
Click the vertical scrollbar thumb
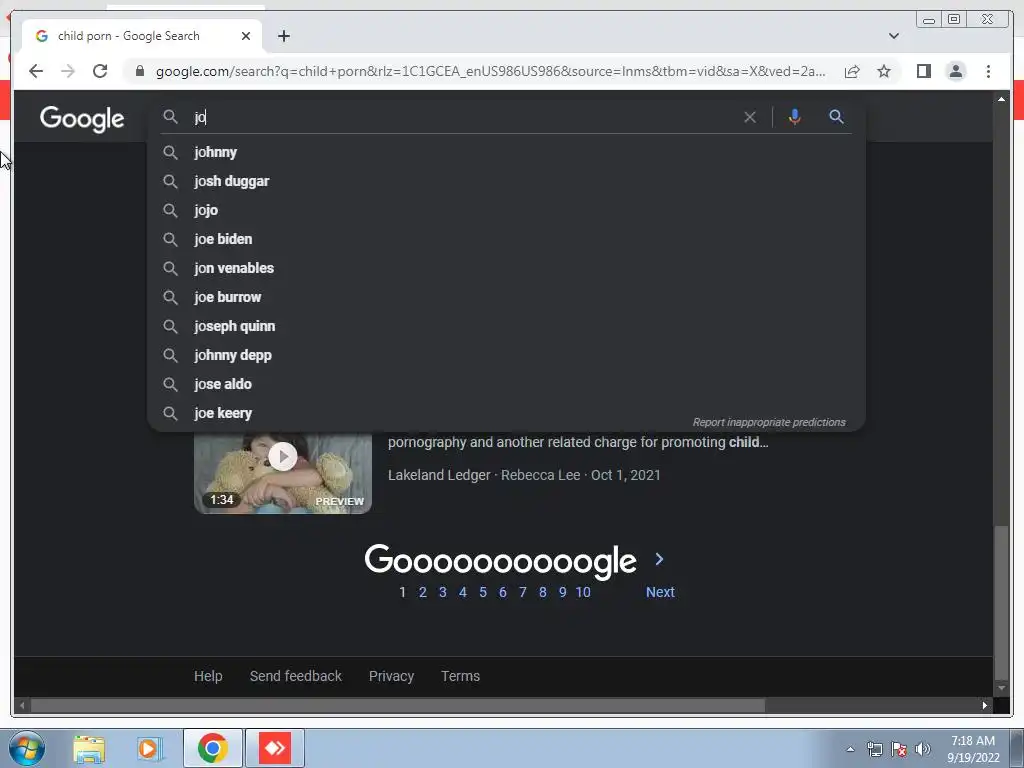[1001, 602]
